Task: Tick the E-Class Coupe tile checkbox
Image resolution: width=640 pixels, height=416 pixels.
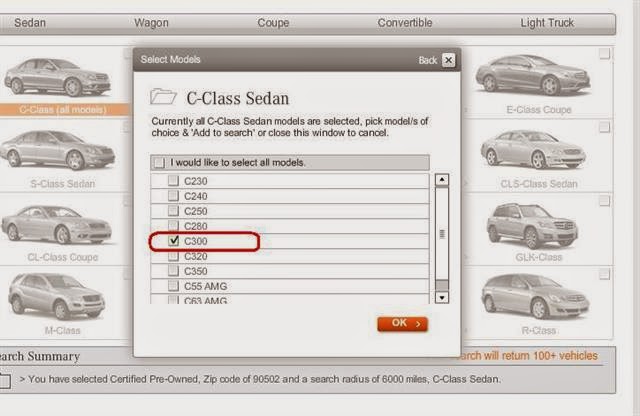Action: [604, 53]
